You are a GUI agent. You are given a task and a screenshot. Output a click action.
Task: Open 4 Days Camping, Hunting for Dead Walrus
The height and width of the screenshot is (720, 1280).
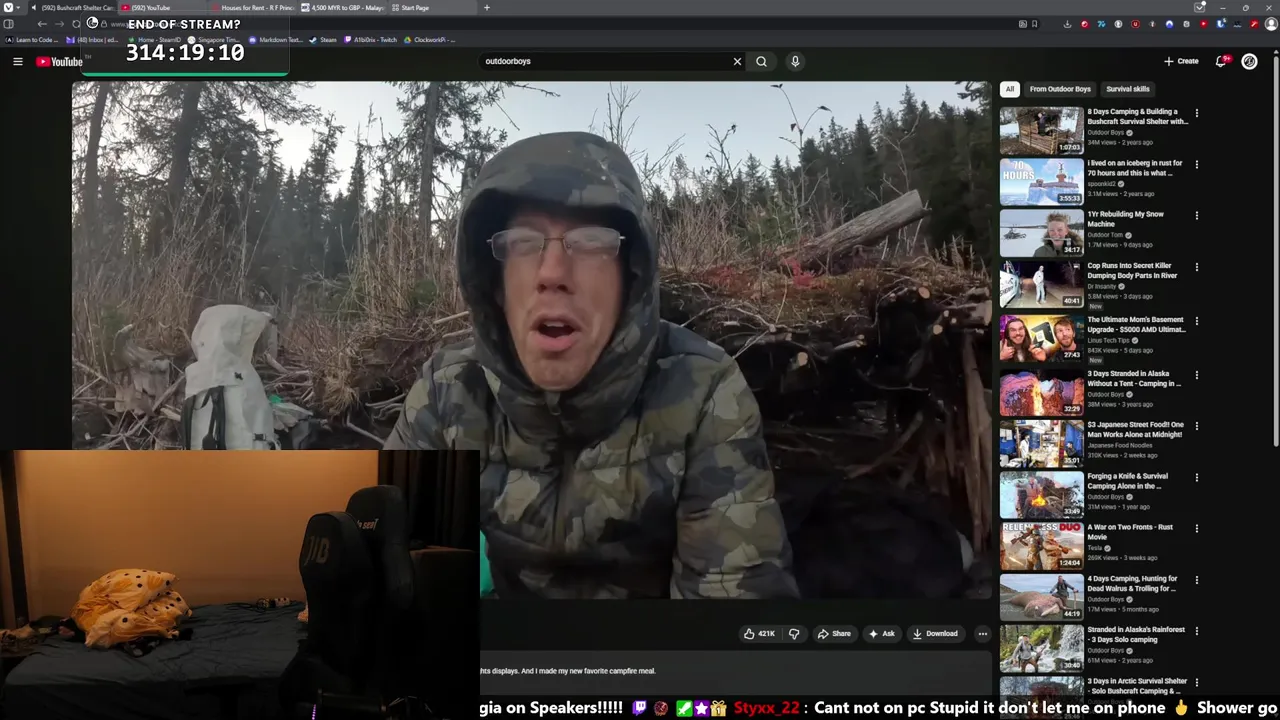(1132, 583)
